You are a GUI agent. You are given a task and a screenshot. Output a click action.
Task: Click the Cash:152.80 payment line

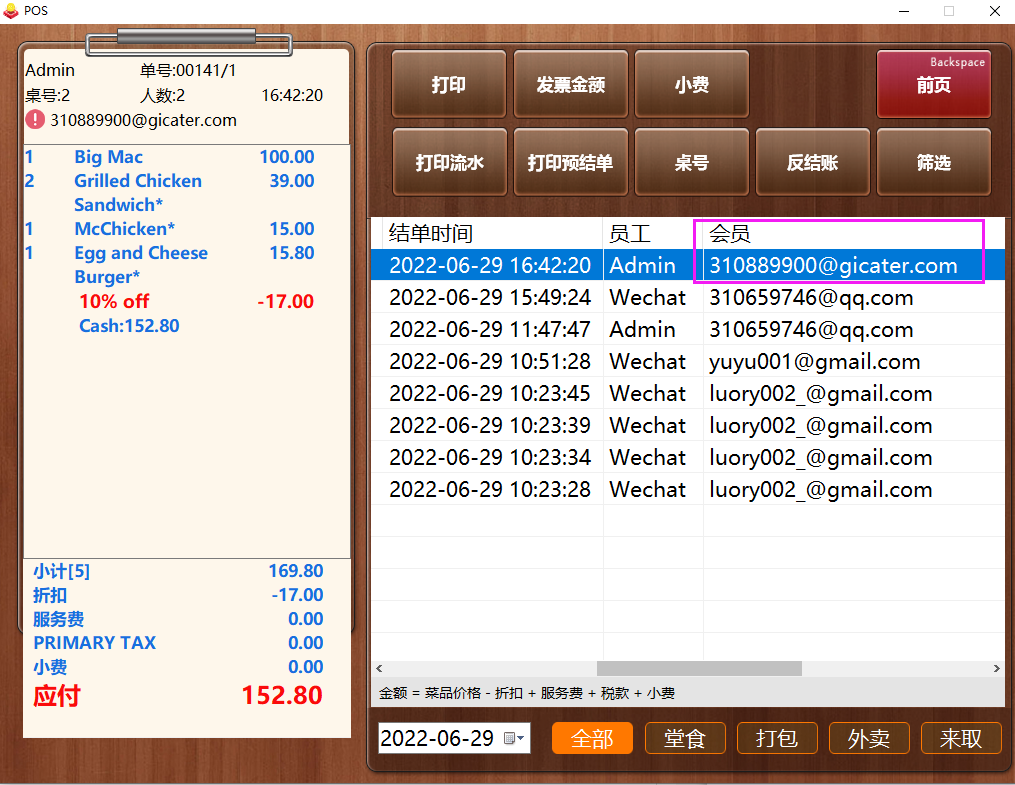[x=129, y=326]
